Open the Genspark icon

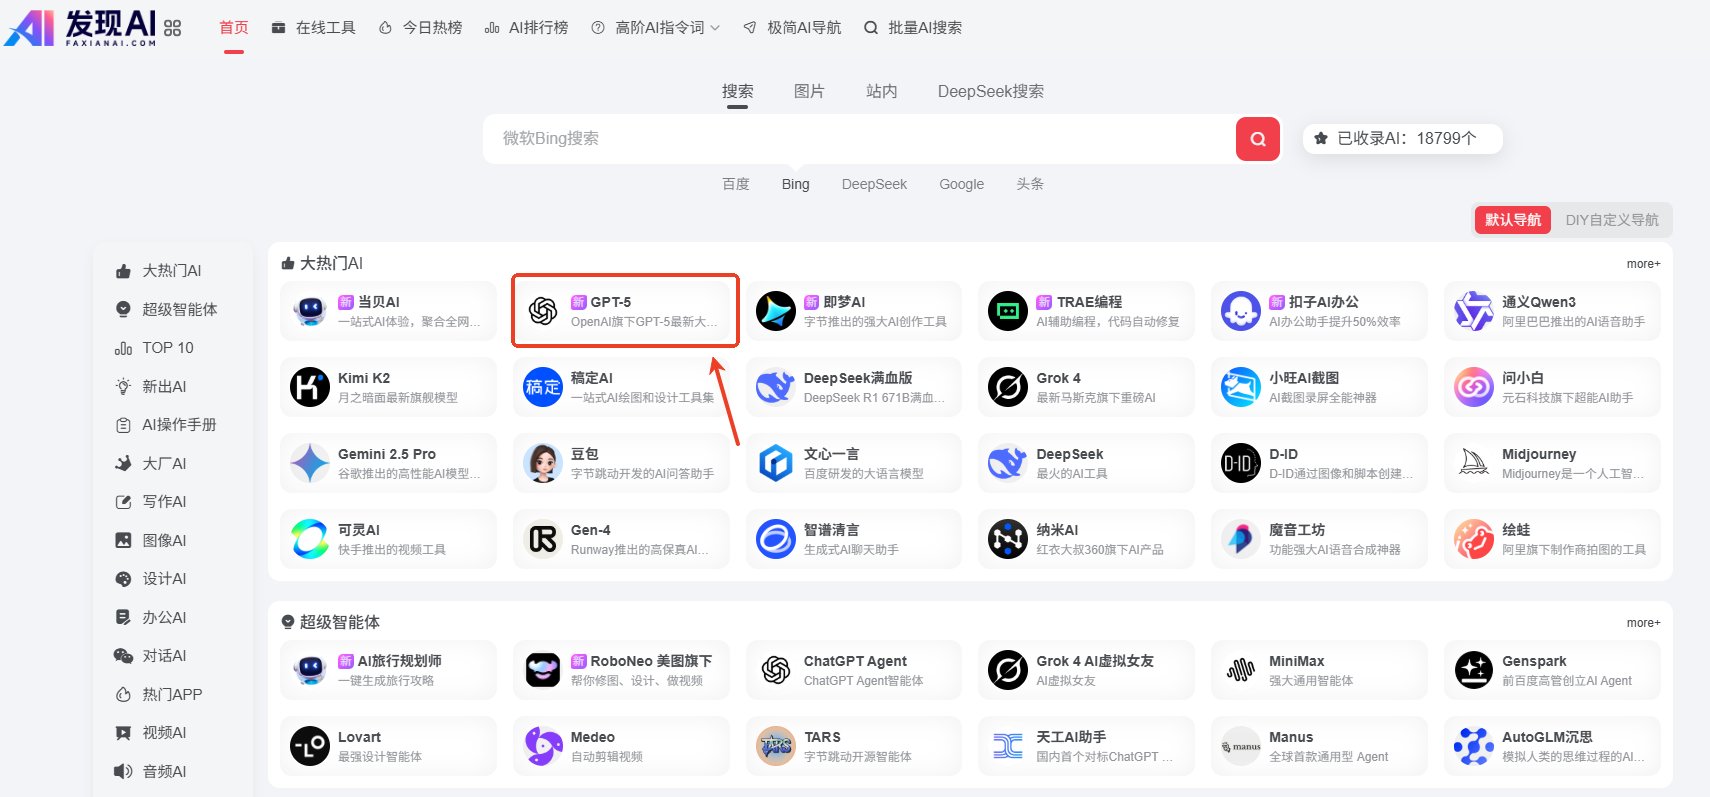tap(1474, 670)
